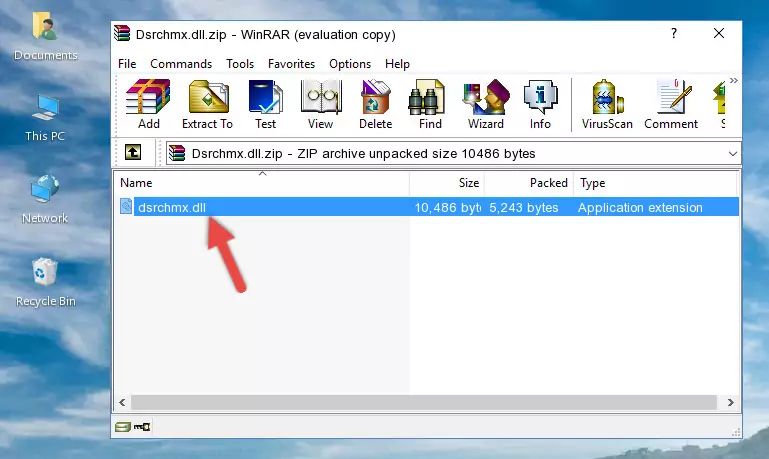769x459 pixels.
Task: Click the Add toolbar icon
Action: pyautogui.click(x=148, y=104)
